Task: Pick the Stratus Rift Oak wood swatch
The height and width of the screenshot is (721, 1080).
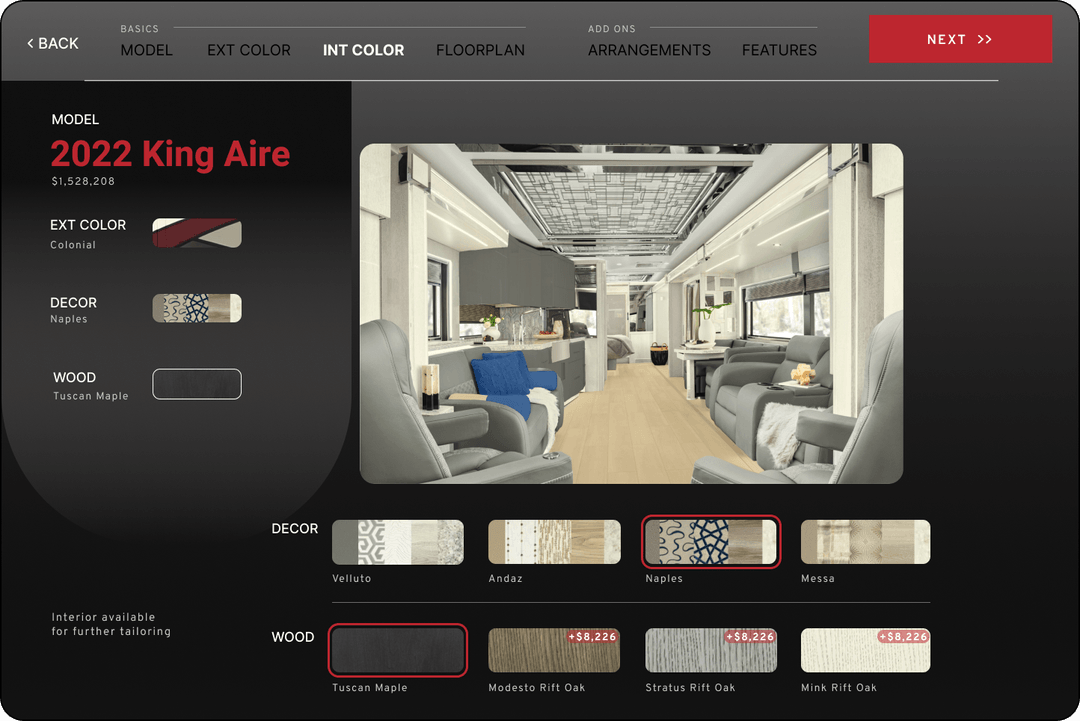Action: 711,650
